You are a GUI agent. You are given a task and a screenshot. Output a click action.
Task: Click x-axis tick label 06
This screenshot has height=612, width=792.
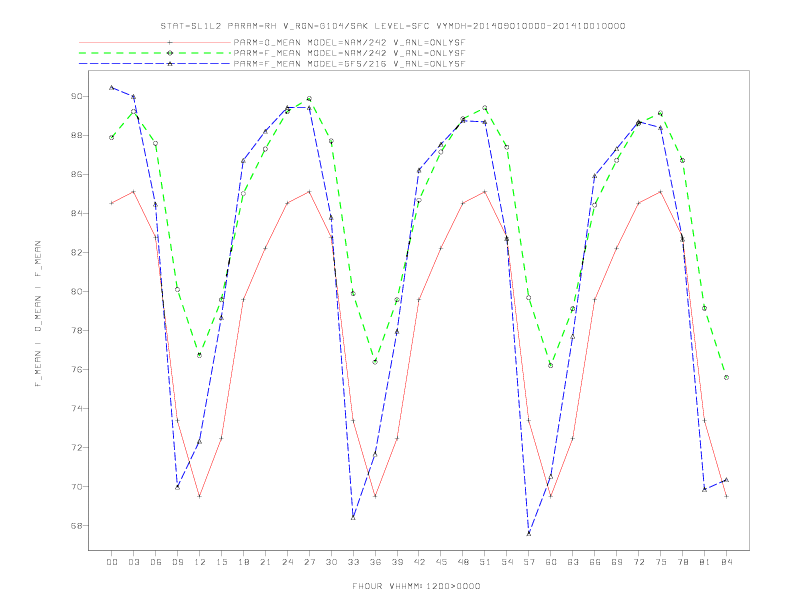pyautogui.click(x=156, y=562)
